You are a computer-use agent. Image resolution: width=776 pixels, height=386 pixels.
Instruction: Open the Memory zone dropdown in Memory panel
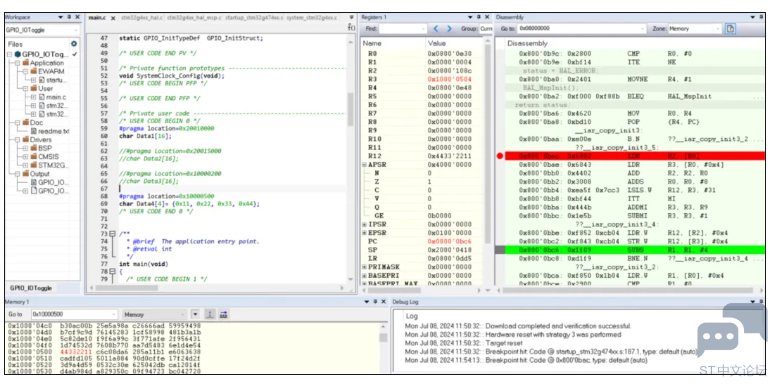154,314
